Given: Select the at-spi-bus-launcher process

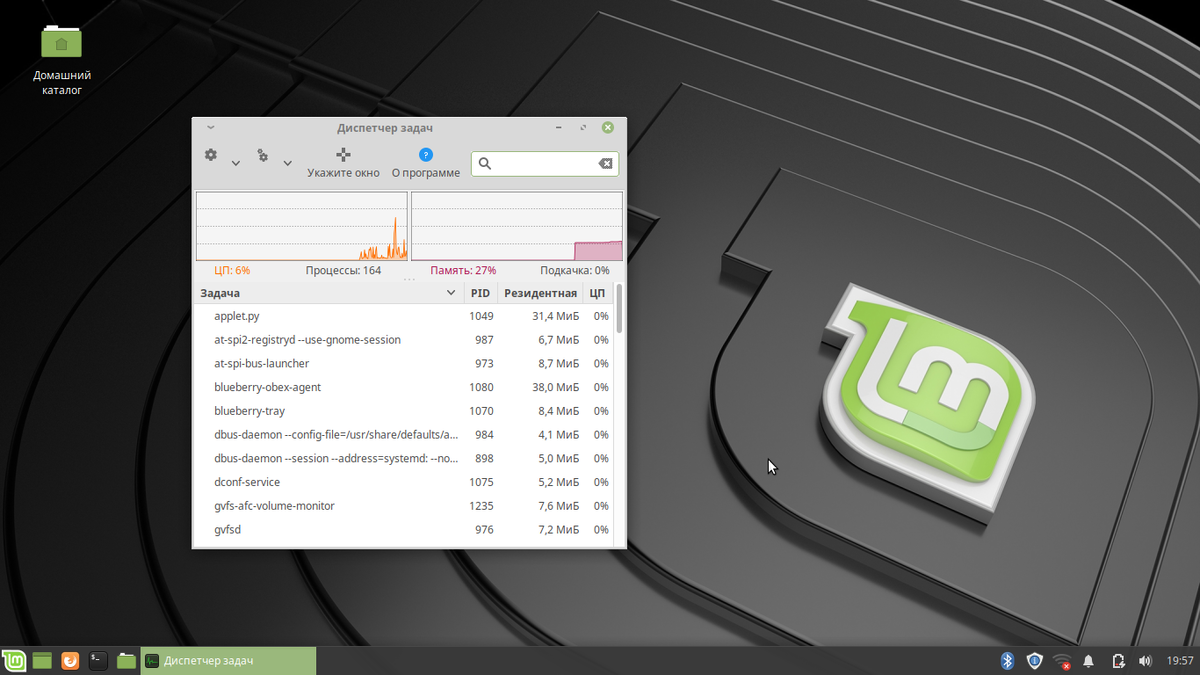Looking at the screenshot, I should click(x=403, y=363).
